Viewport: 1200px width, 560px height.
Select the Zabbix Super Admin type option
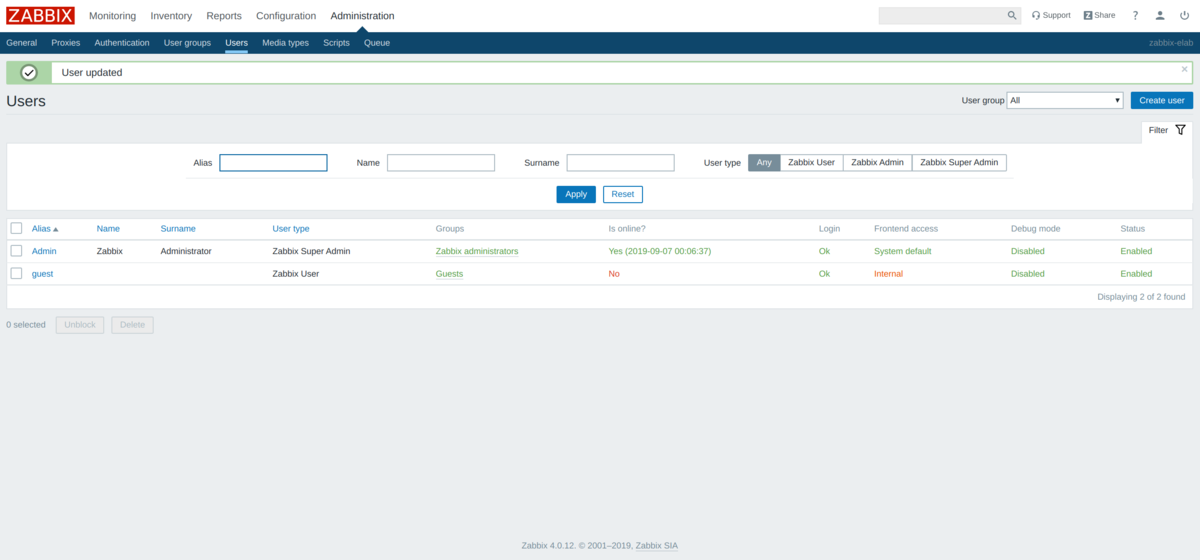959,162
